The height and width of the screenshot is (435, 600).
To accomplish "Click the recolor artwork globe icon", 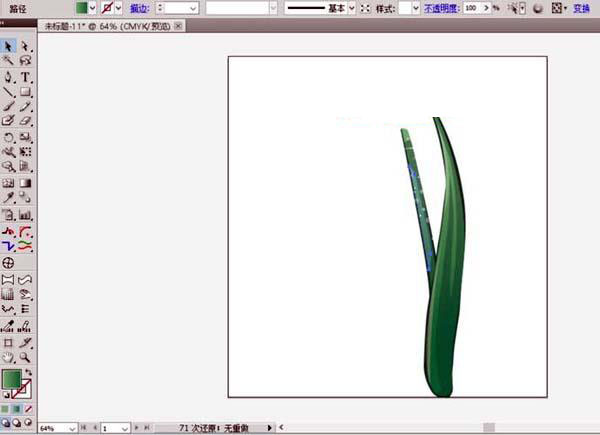I will (x=538, y=8).
